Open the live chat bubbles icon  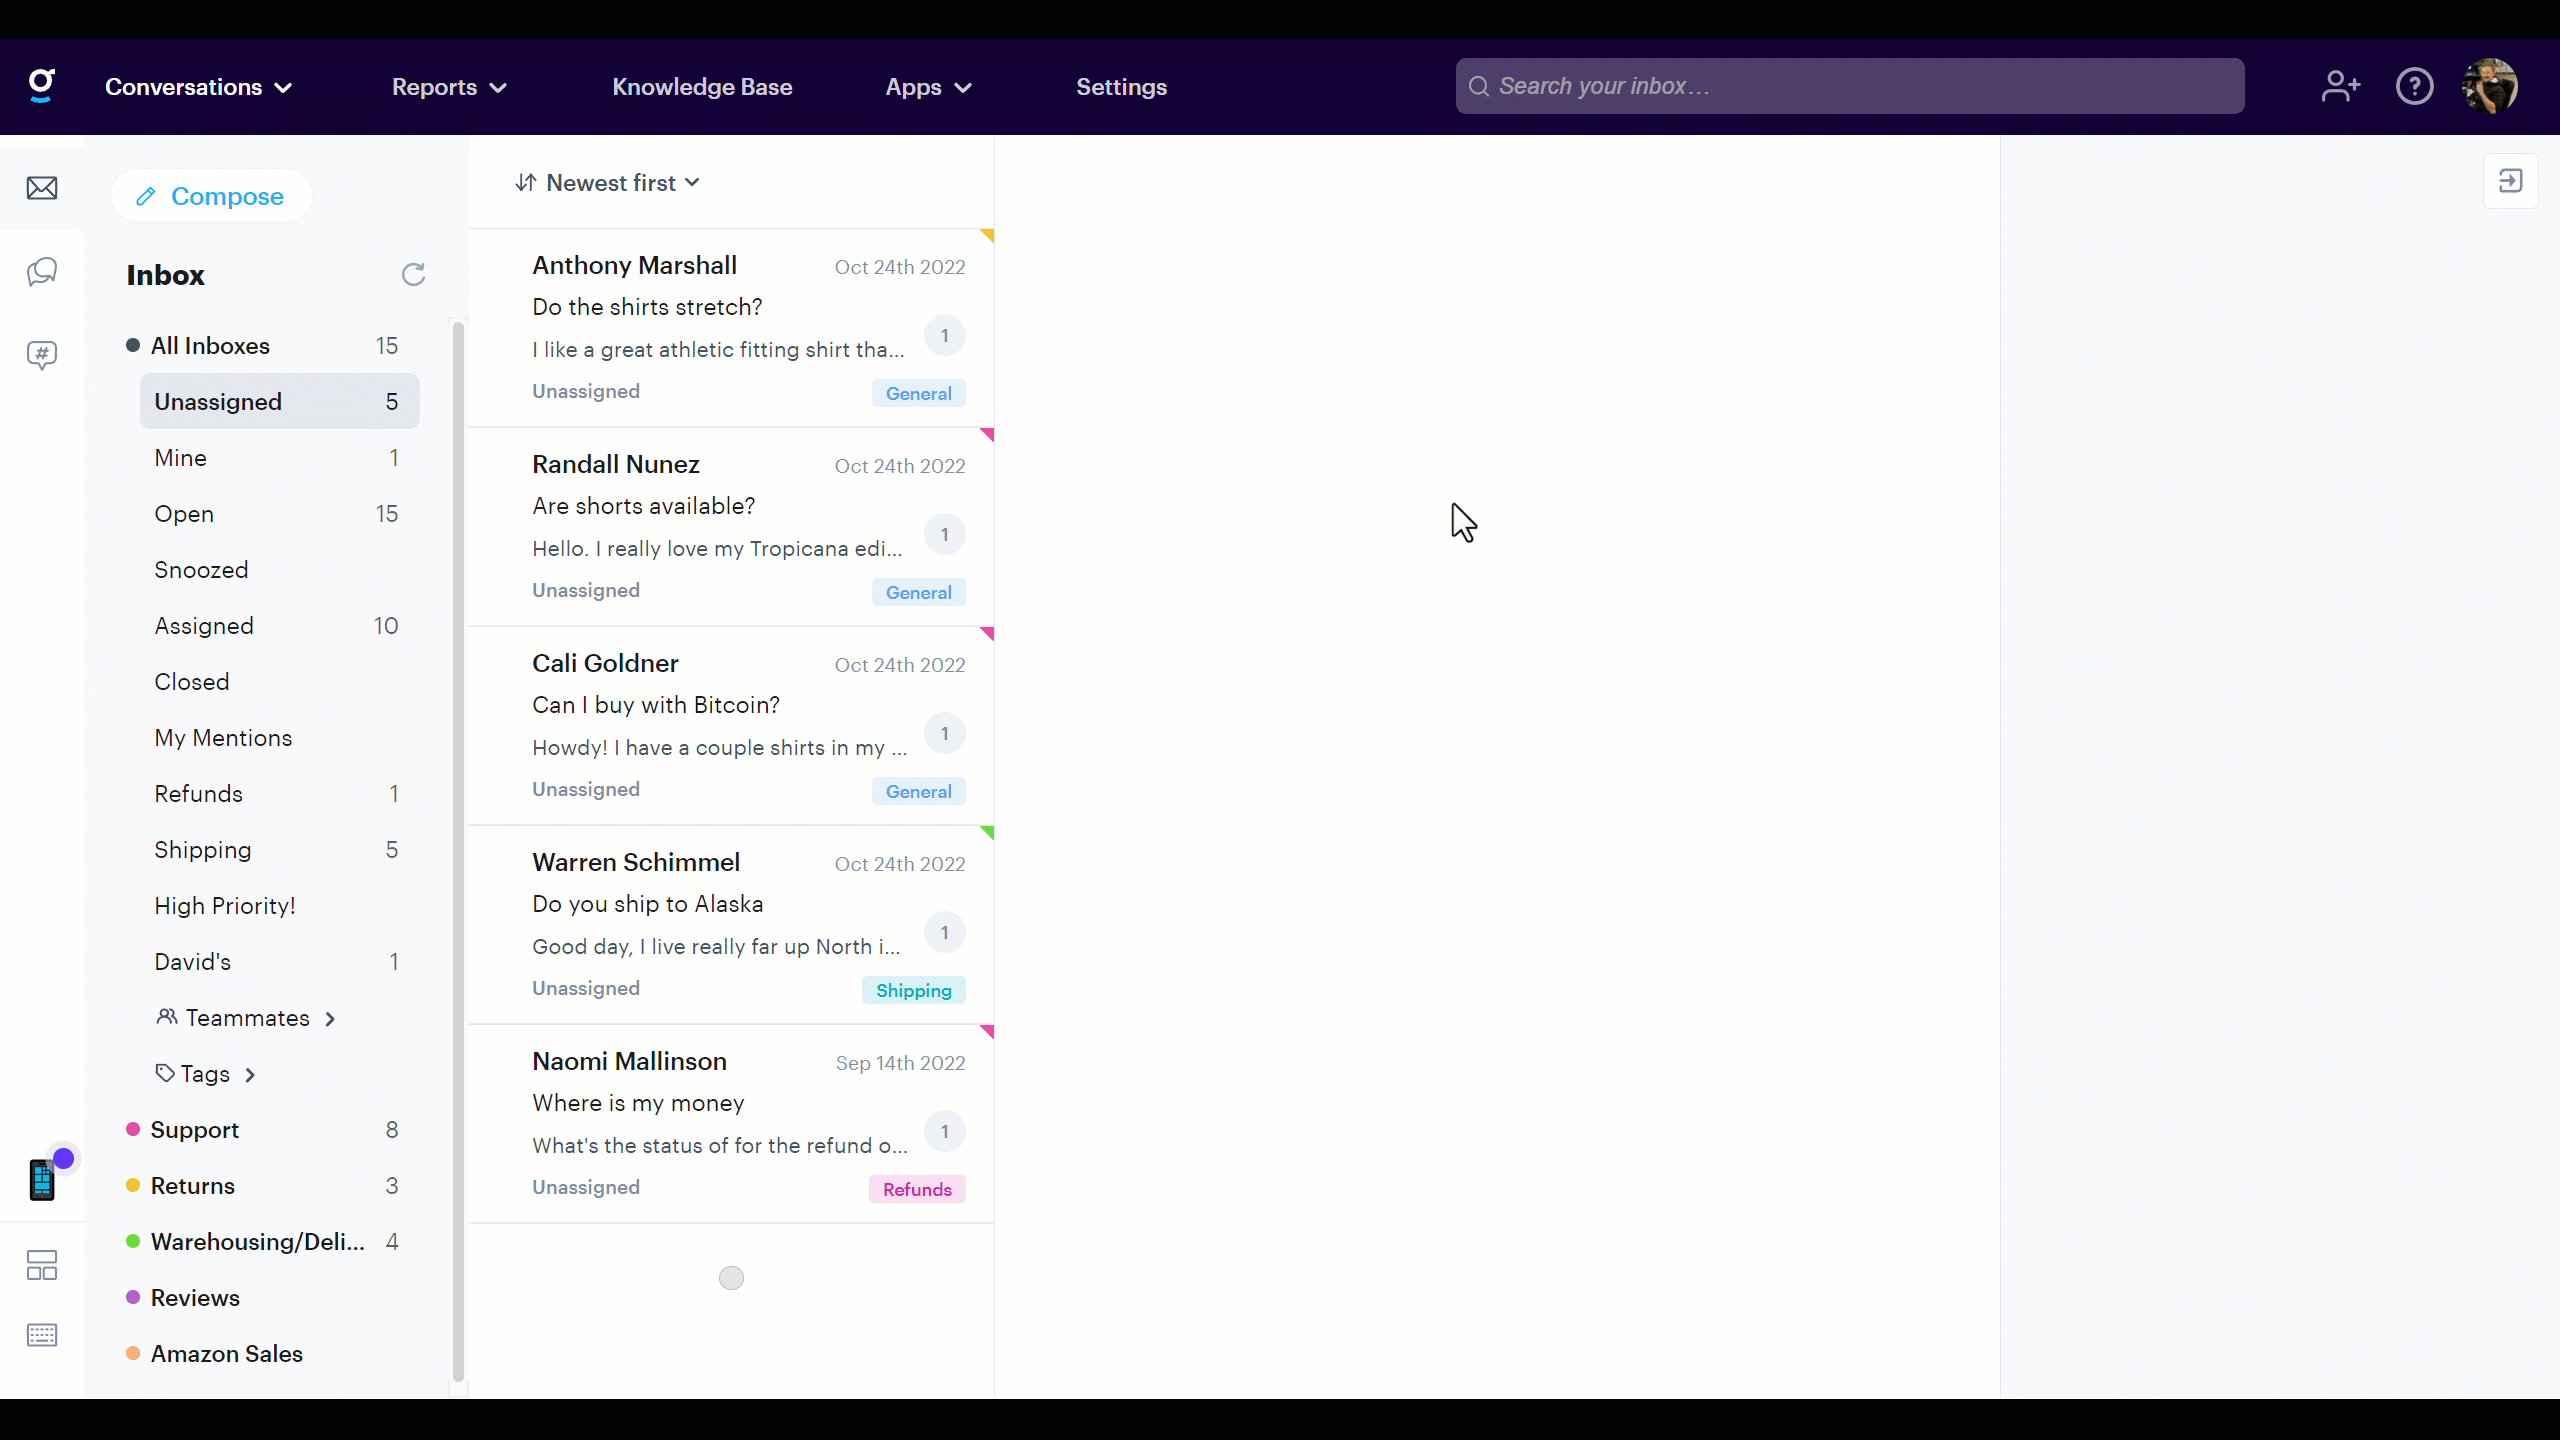(42, 272)
